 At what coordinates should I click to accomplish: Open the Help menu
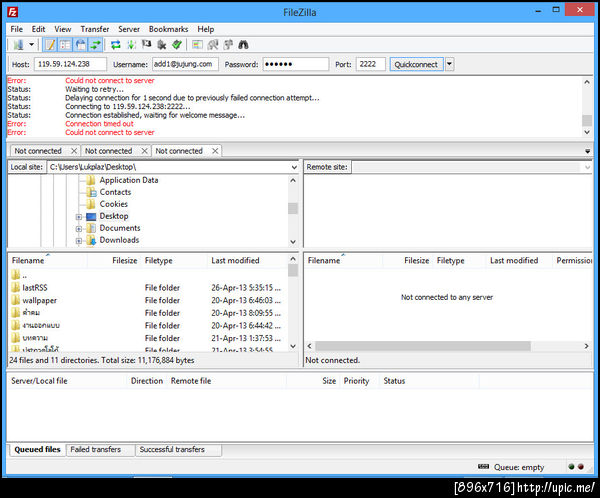tap(205, 29)
